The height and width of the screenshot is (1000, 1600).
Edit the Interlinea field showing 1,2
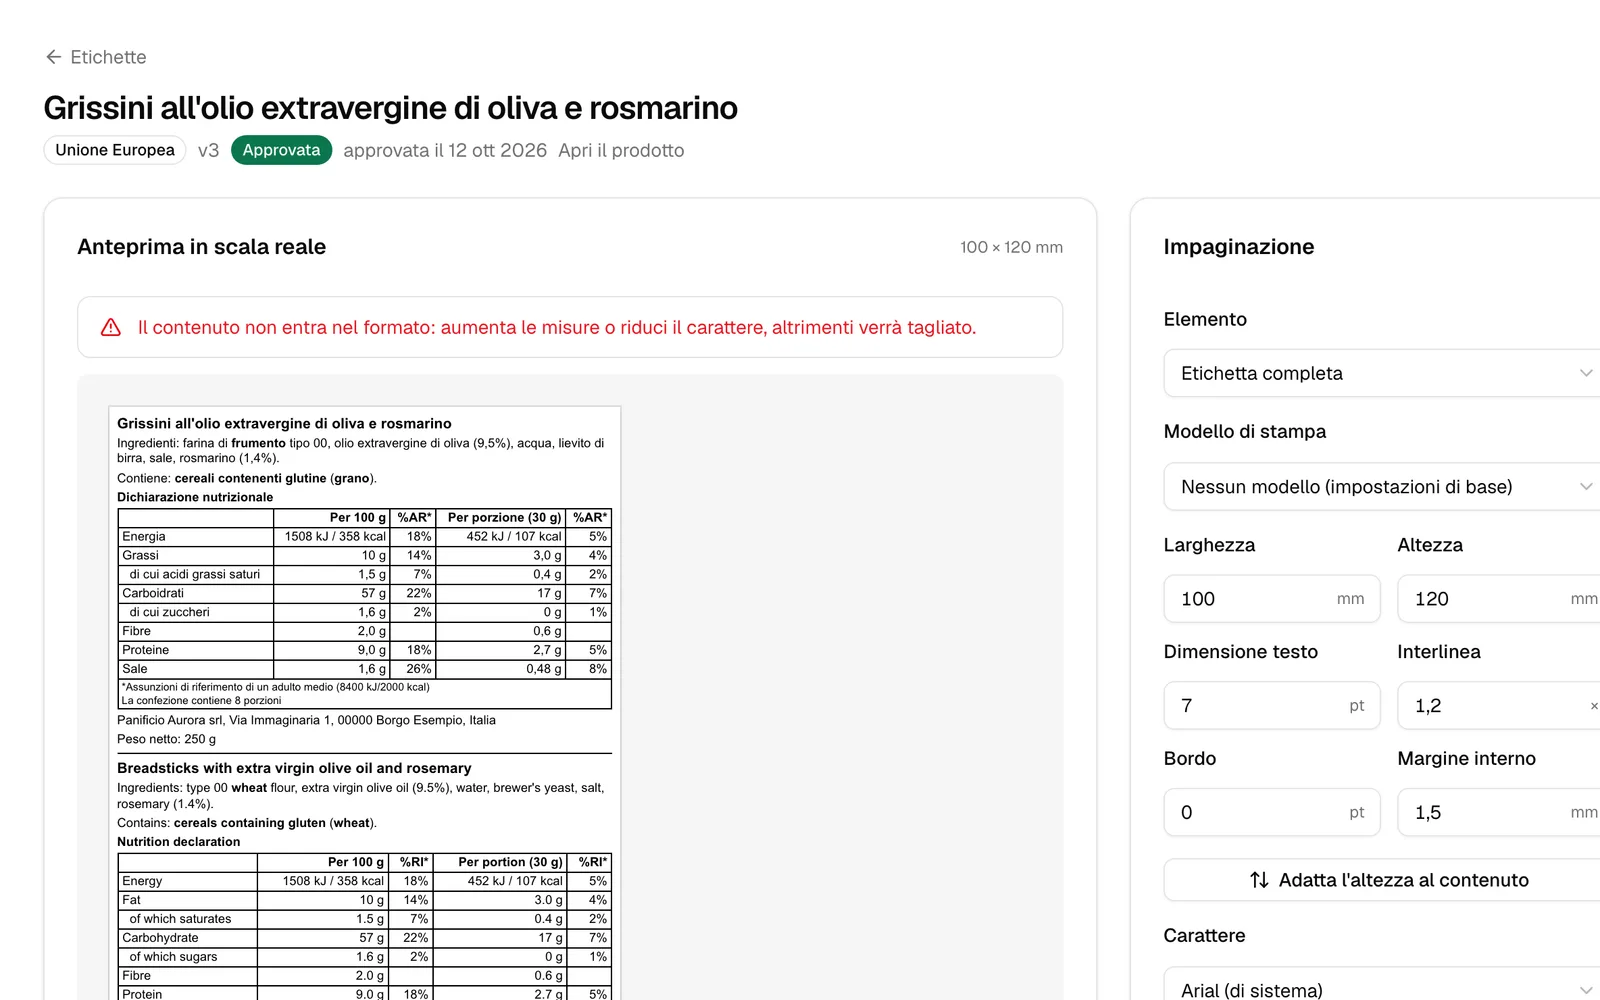[1500, 706]
